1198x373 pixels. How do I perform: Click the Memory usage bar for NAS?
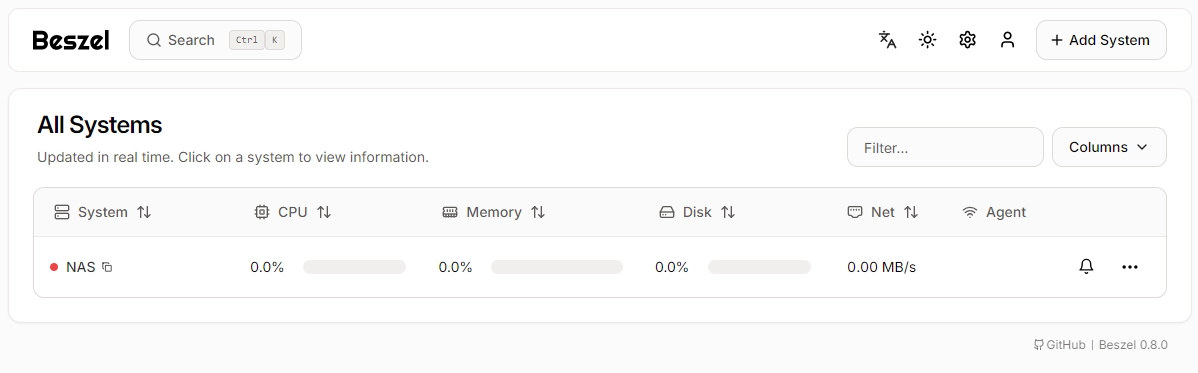pyautogui.click(x=557, y=267)
